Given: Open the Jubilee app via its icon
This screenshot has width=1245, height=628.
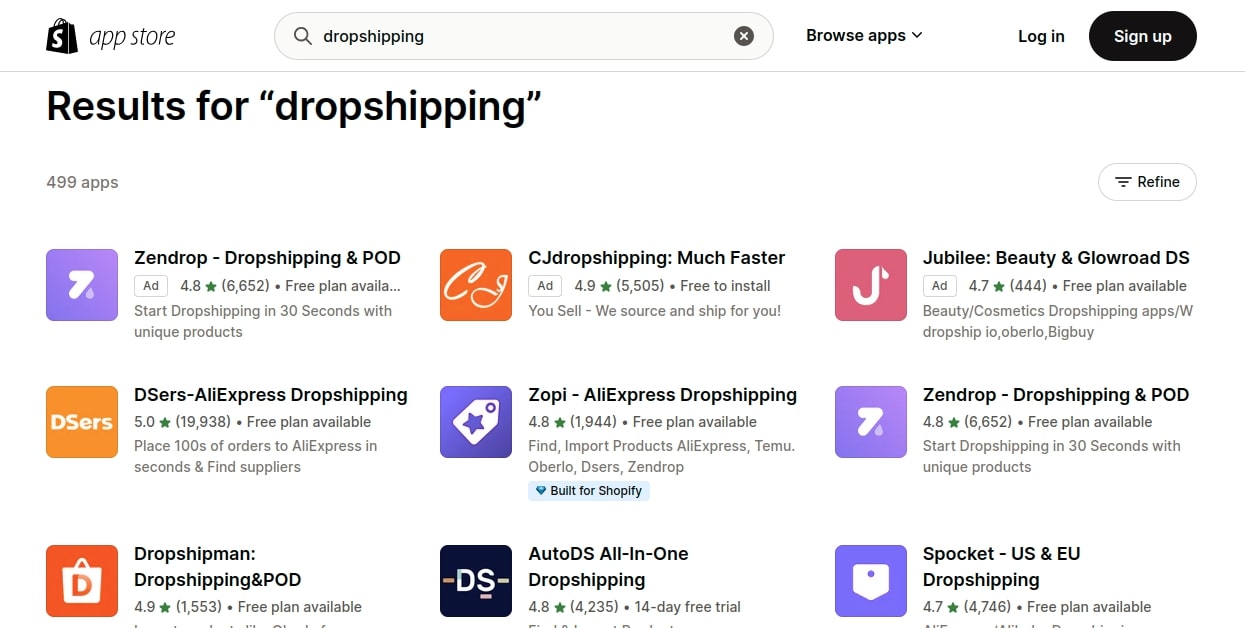Looking at the screenshot, I should pos(869,285).
